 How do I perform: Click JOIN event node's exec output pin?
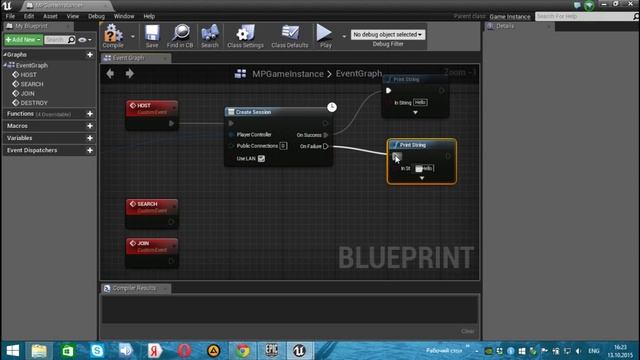coord(171,261)
